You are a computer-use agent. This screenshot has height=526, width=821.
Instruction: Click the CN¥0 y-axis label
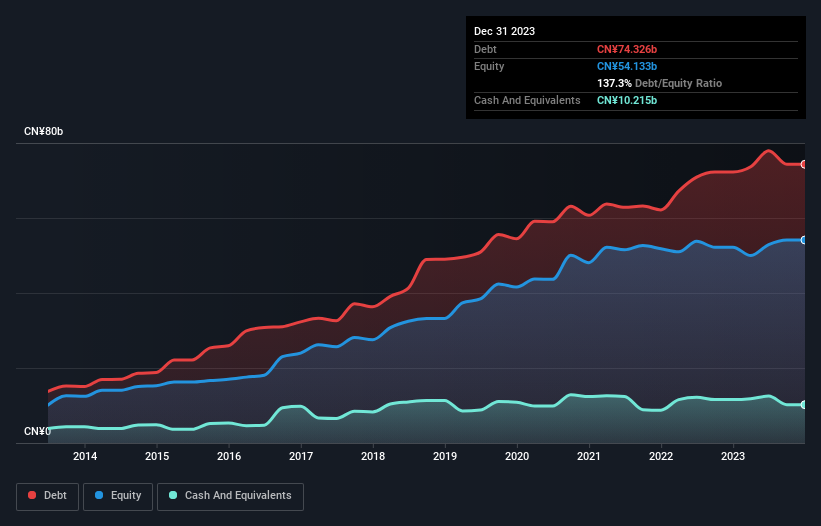tap(37, 431)
